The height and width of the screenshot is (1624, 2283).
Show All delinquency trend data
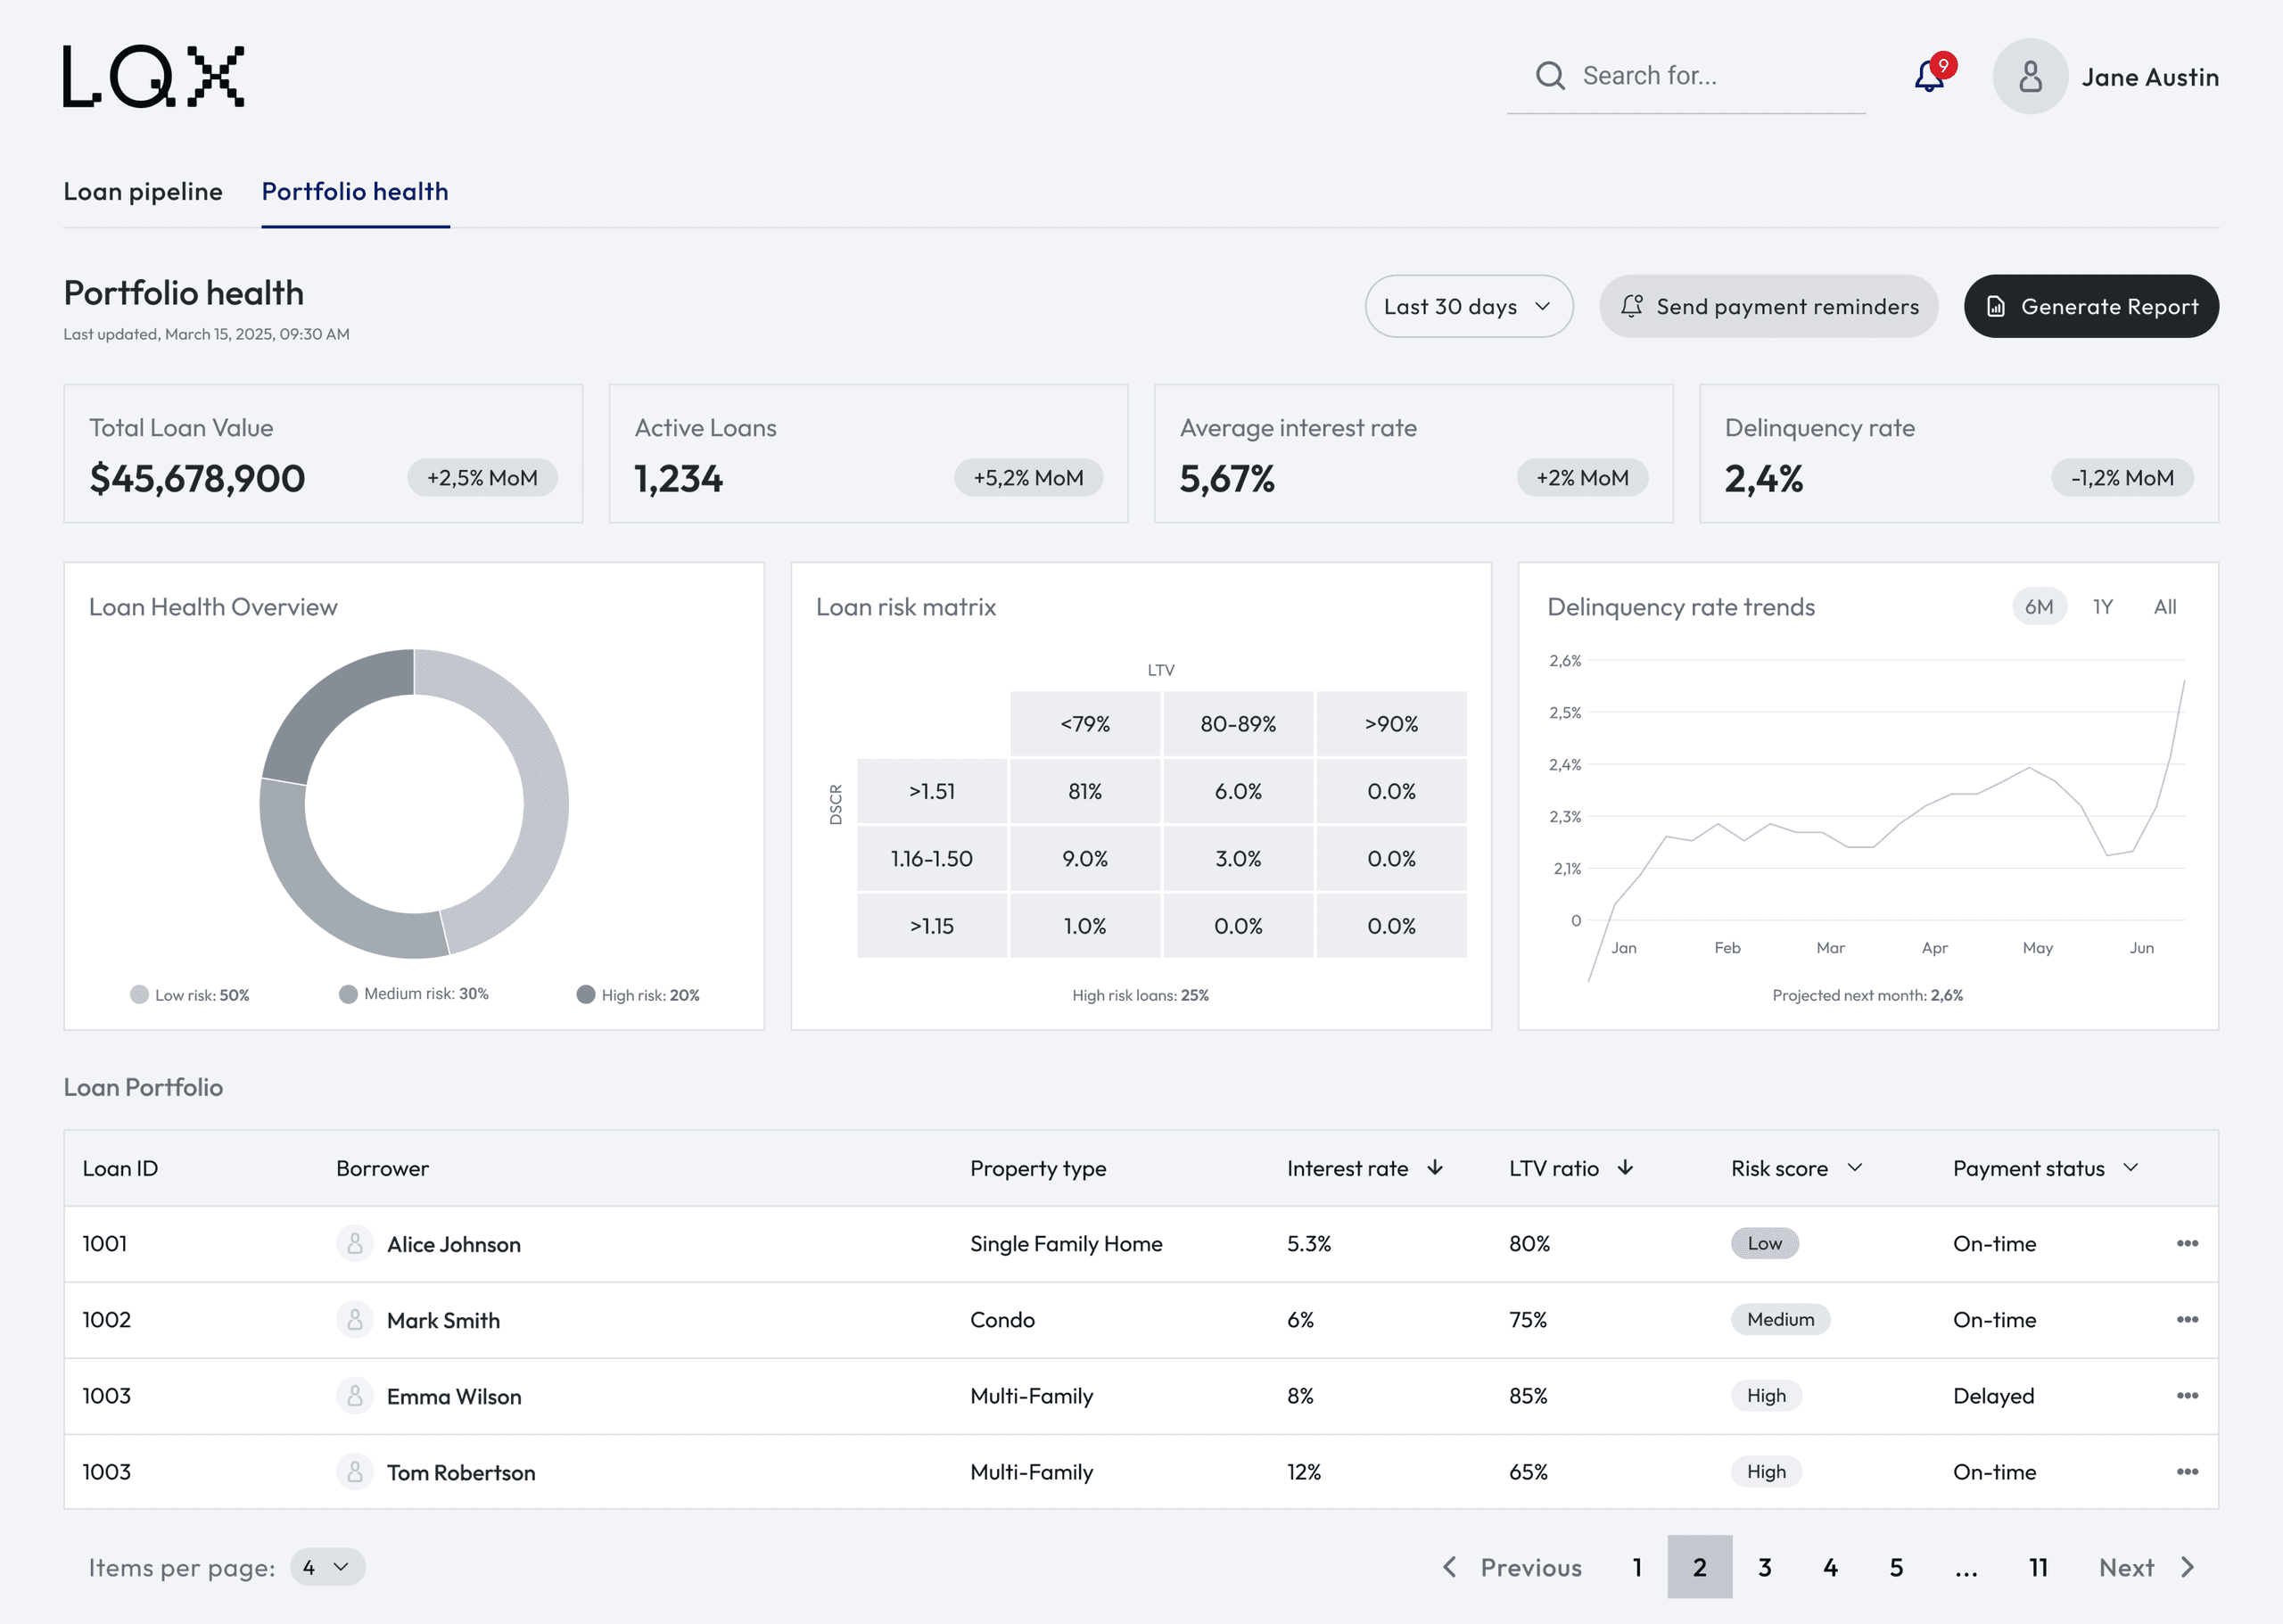click(x=2164, y=606)
